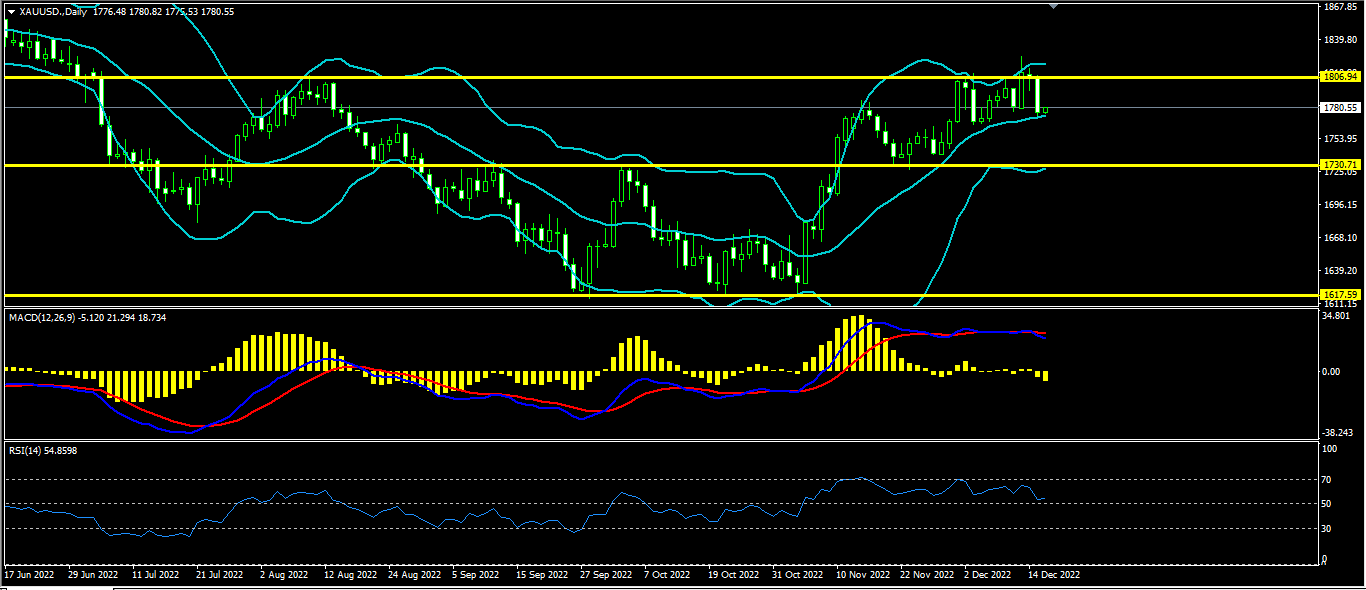Select the yellow 1730.71 price label
The height and width of the screenshot is (590, 1366).
[1339, 164]
